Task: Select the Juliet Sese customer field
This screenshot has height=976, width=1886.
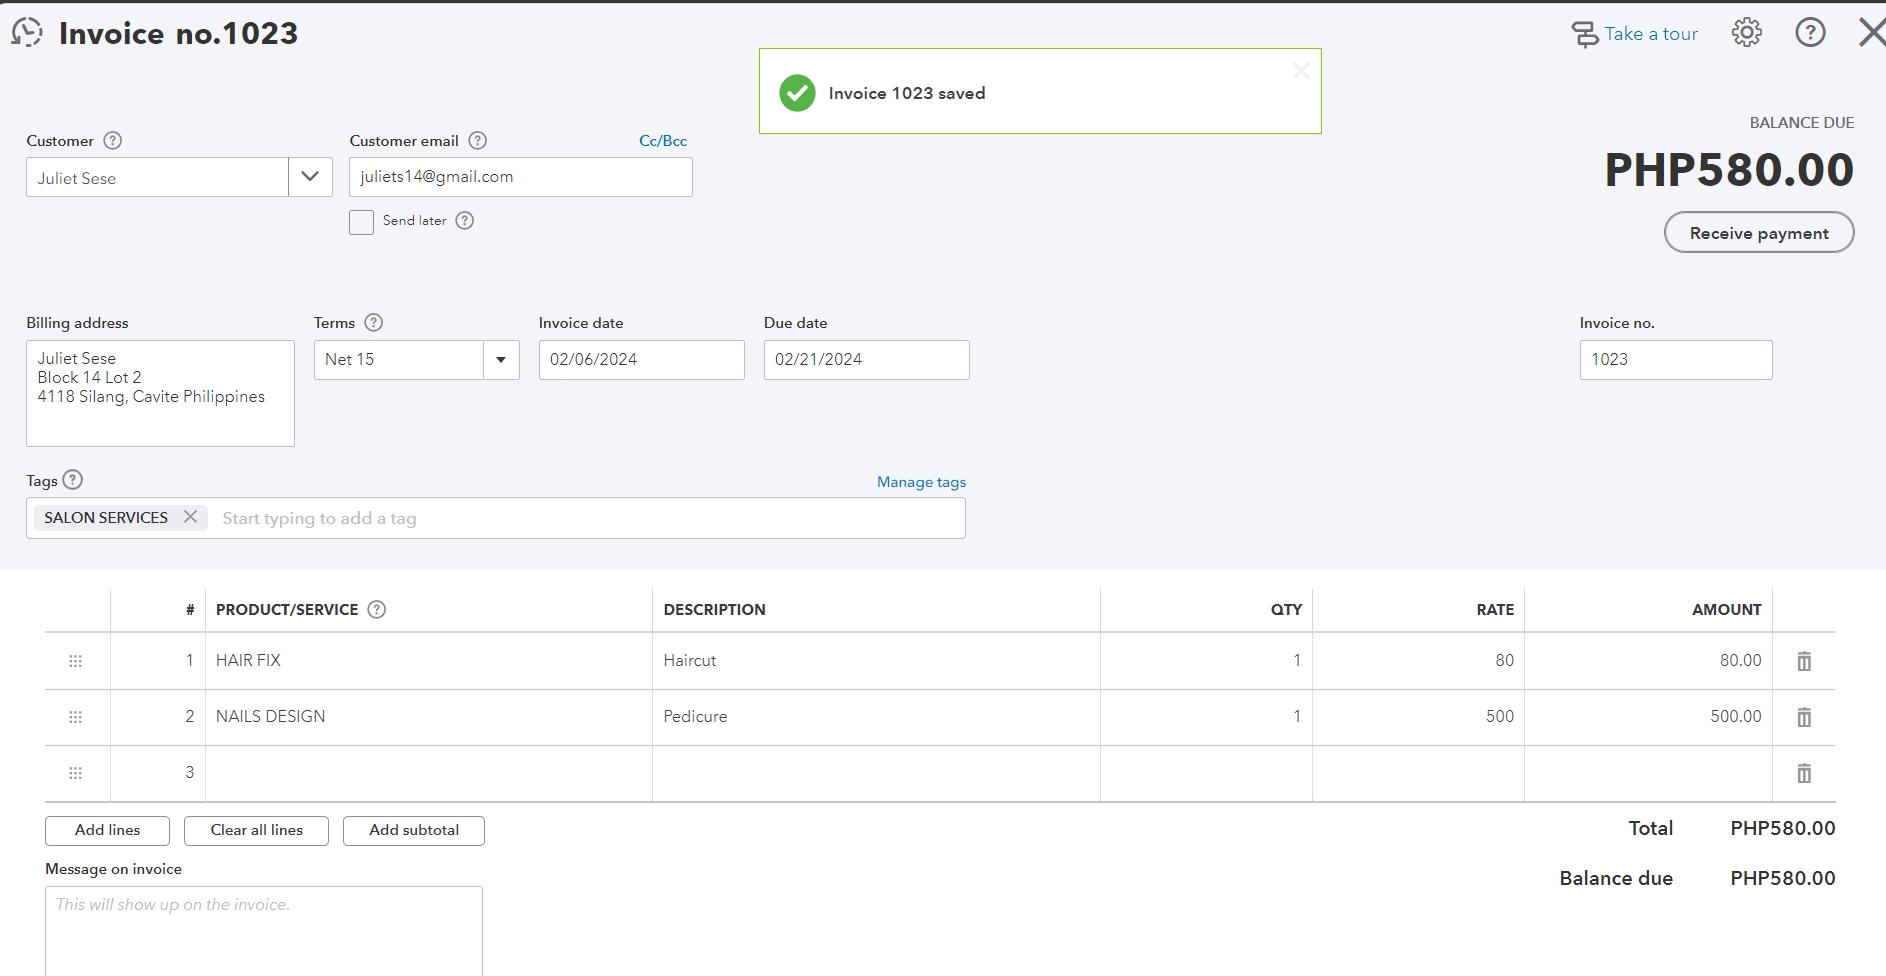Action: 157,177
